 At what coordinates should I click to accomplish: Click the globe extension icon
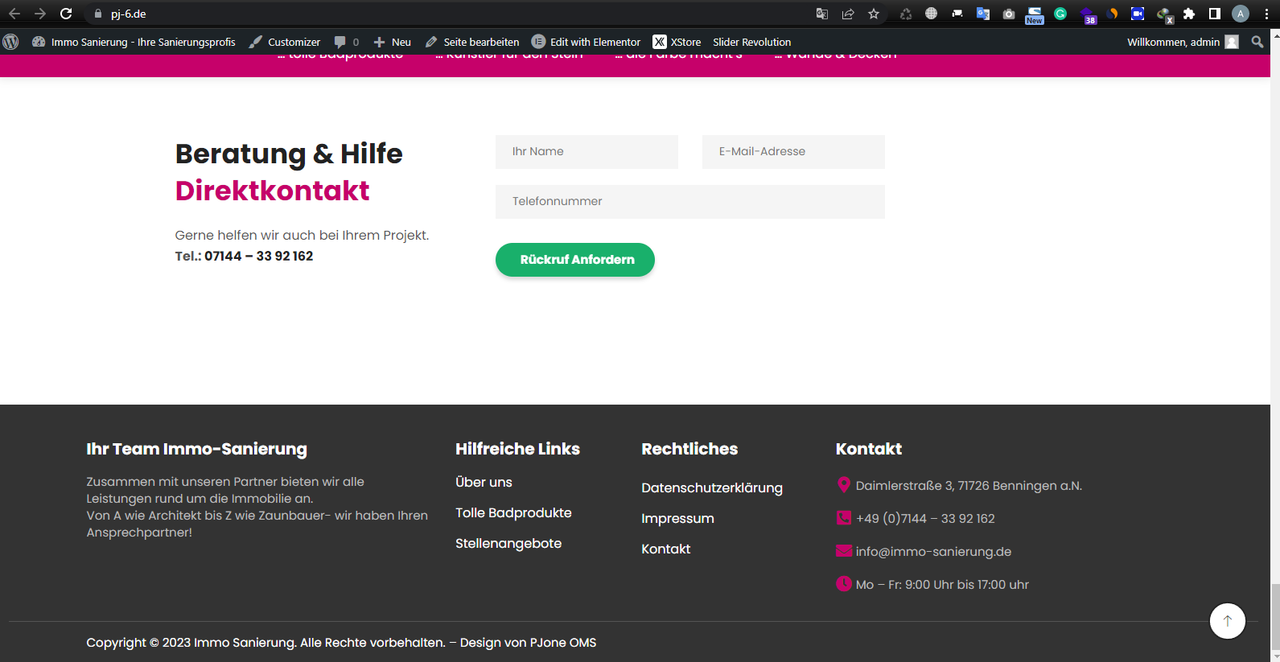[932, 14]
